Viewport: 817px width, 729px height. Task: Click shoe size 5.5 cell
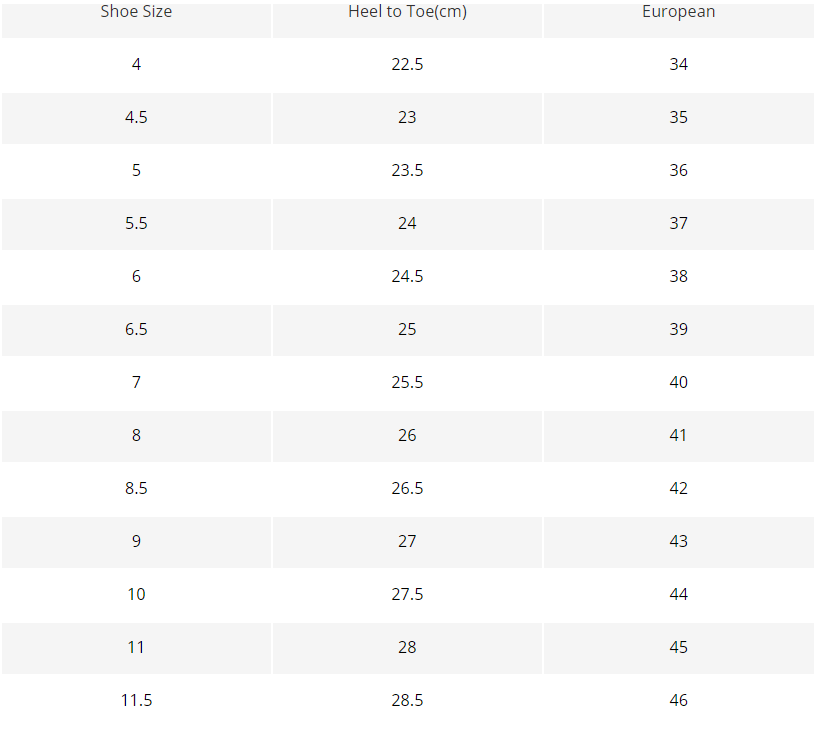[x=136, y=224]
